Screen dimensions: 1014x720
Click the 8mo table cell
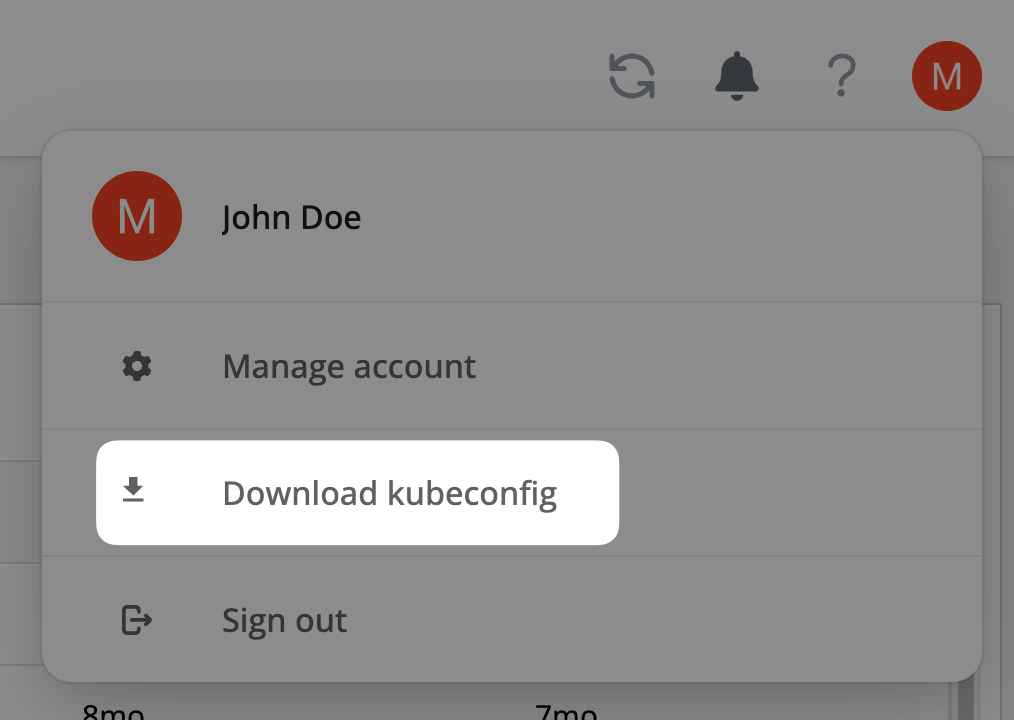coord(113,712)
